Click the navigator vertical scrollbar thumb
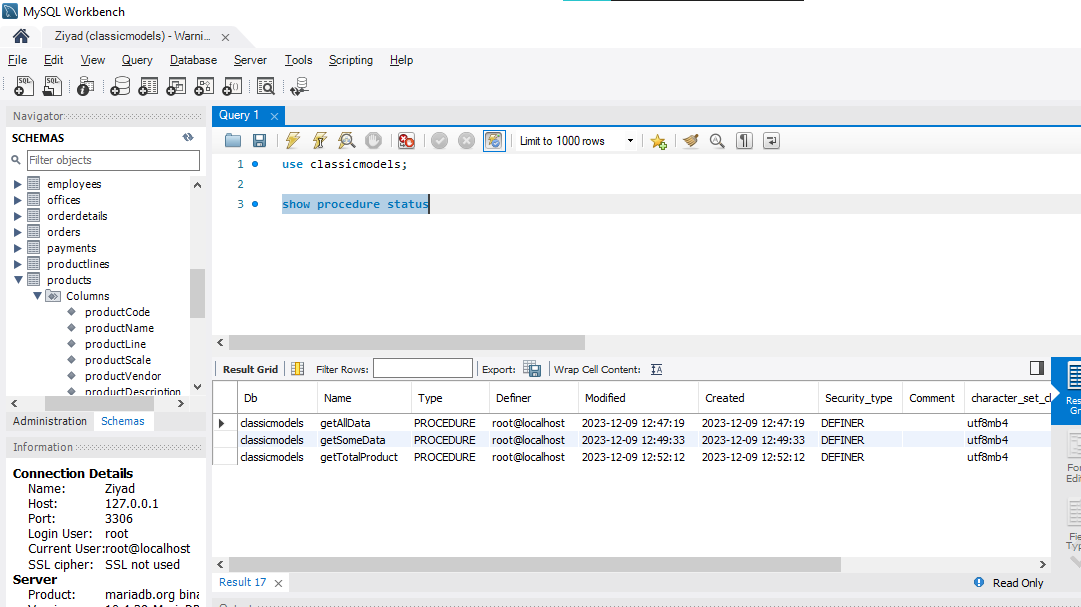Viewport: 1081px width, 607px height. click(197, 293)
